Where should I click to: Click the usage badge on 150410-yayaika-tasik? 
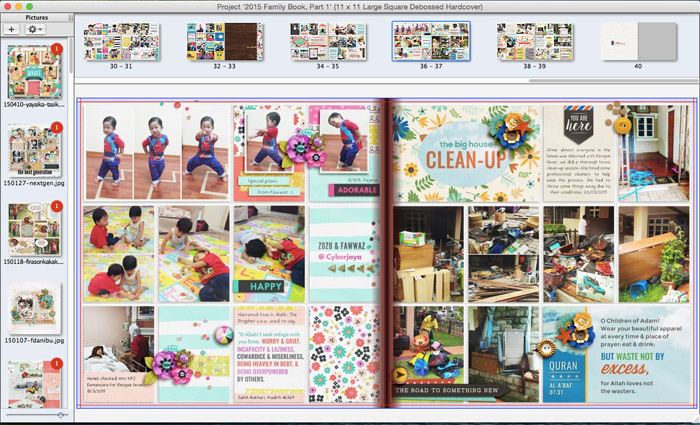click(57, 49)
